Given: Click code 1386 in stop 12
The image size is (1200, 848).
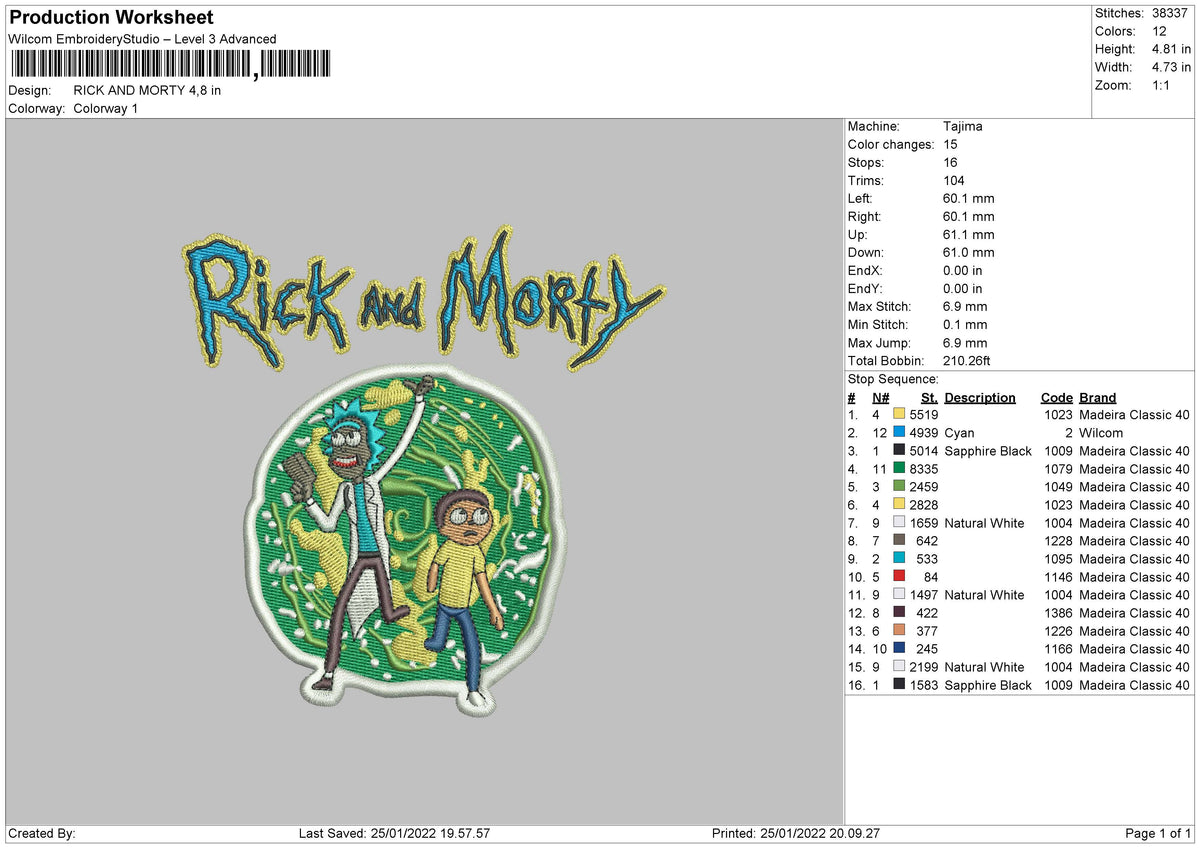Looking at the screenshot, I should click(1058, 613).
